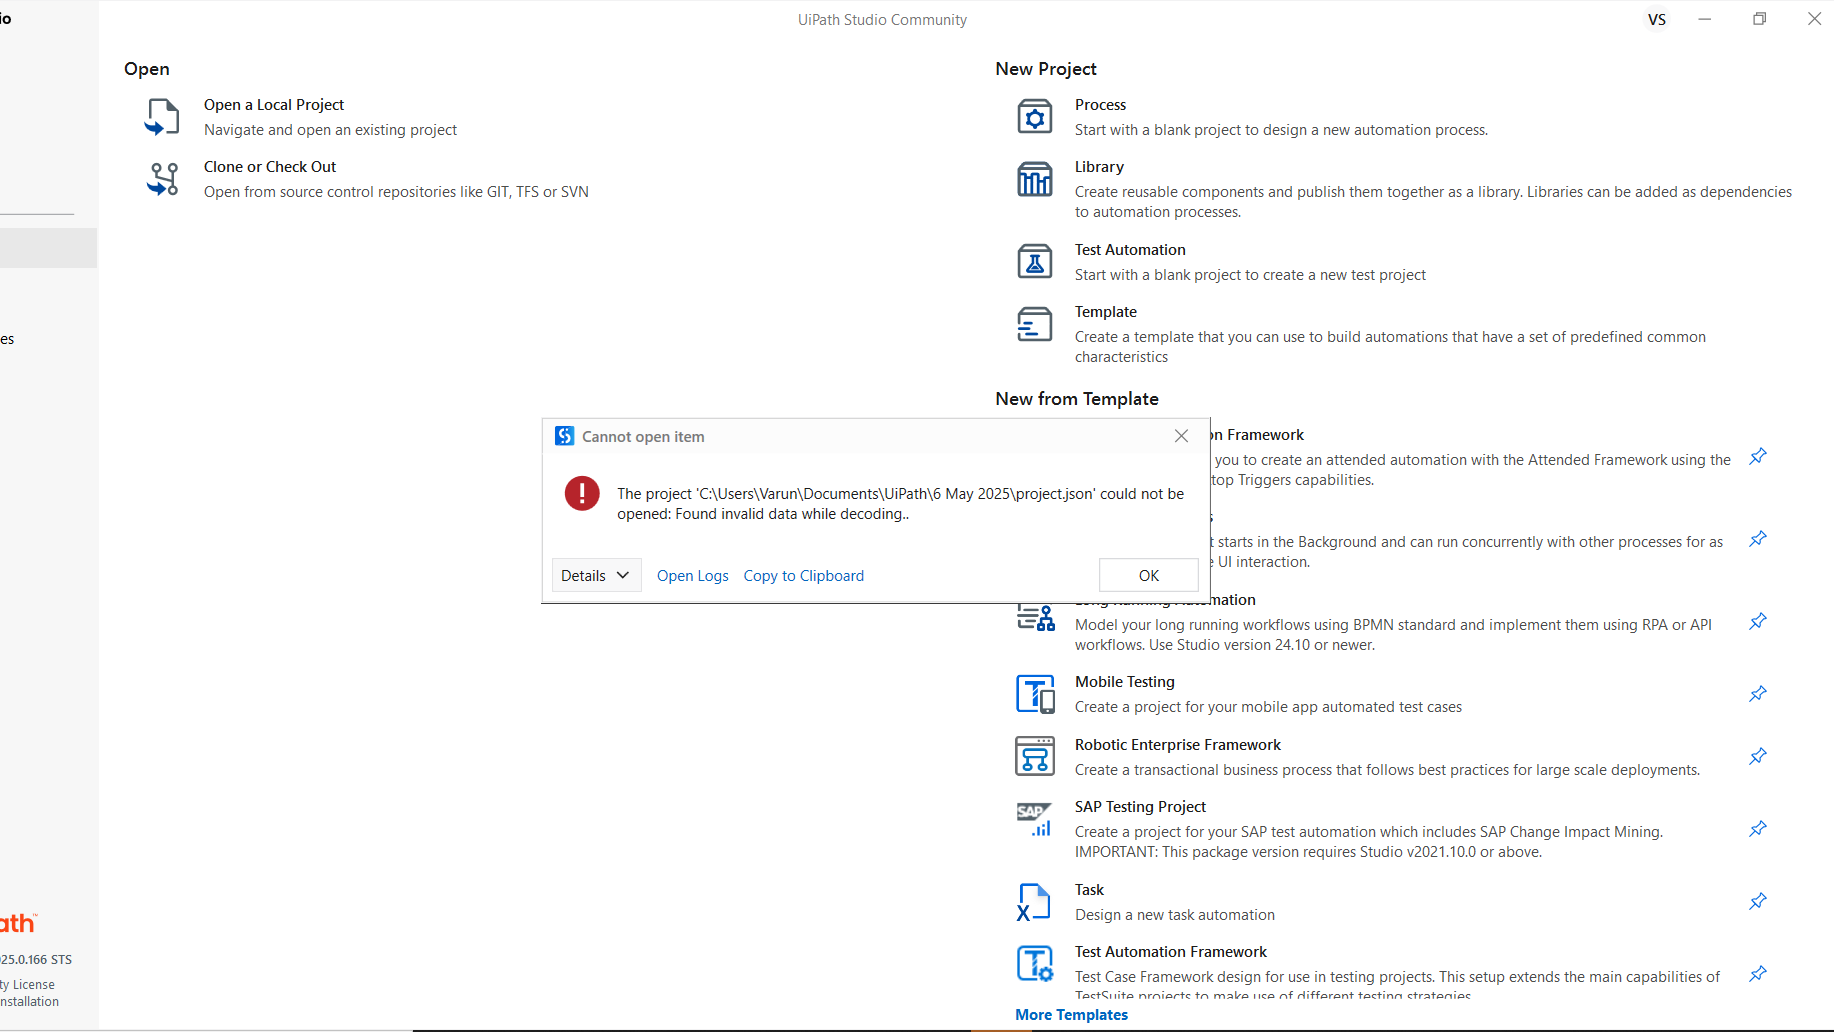Select the Process project title
The width and height of the screenshot is (1834, 1032).
pyautogui.click(x=1100, y=105)
